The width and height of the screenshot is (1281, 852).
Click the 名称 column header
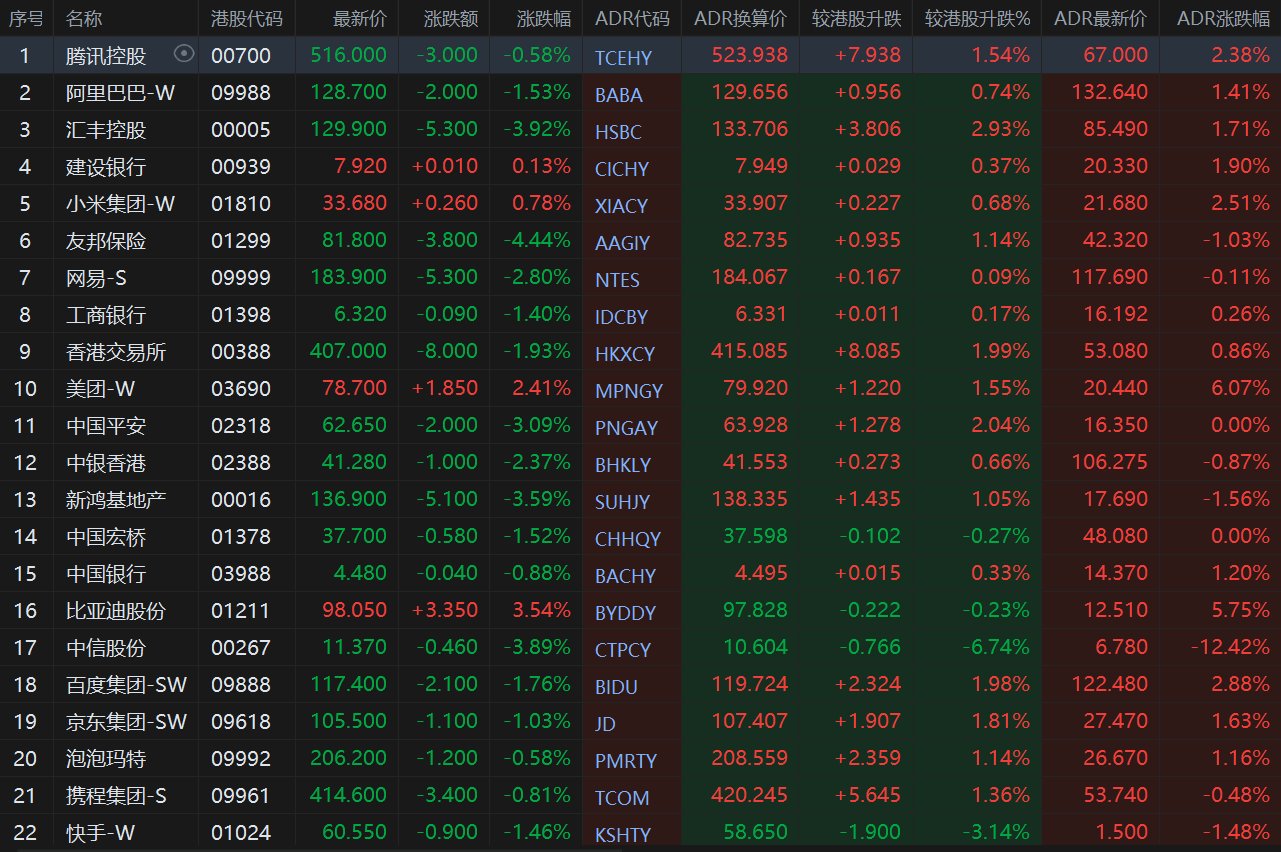tap(84, 19)
